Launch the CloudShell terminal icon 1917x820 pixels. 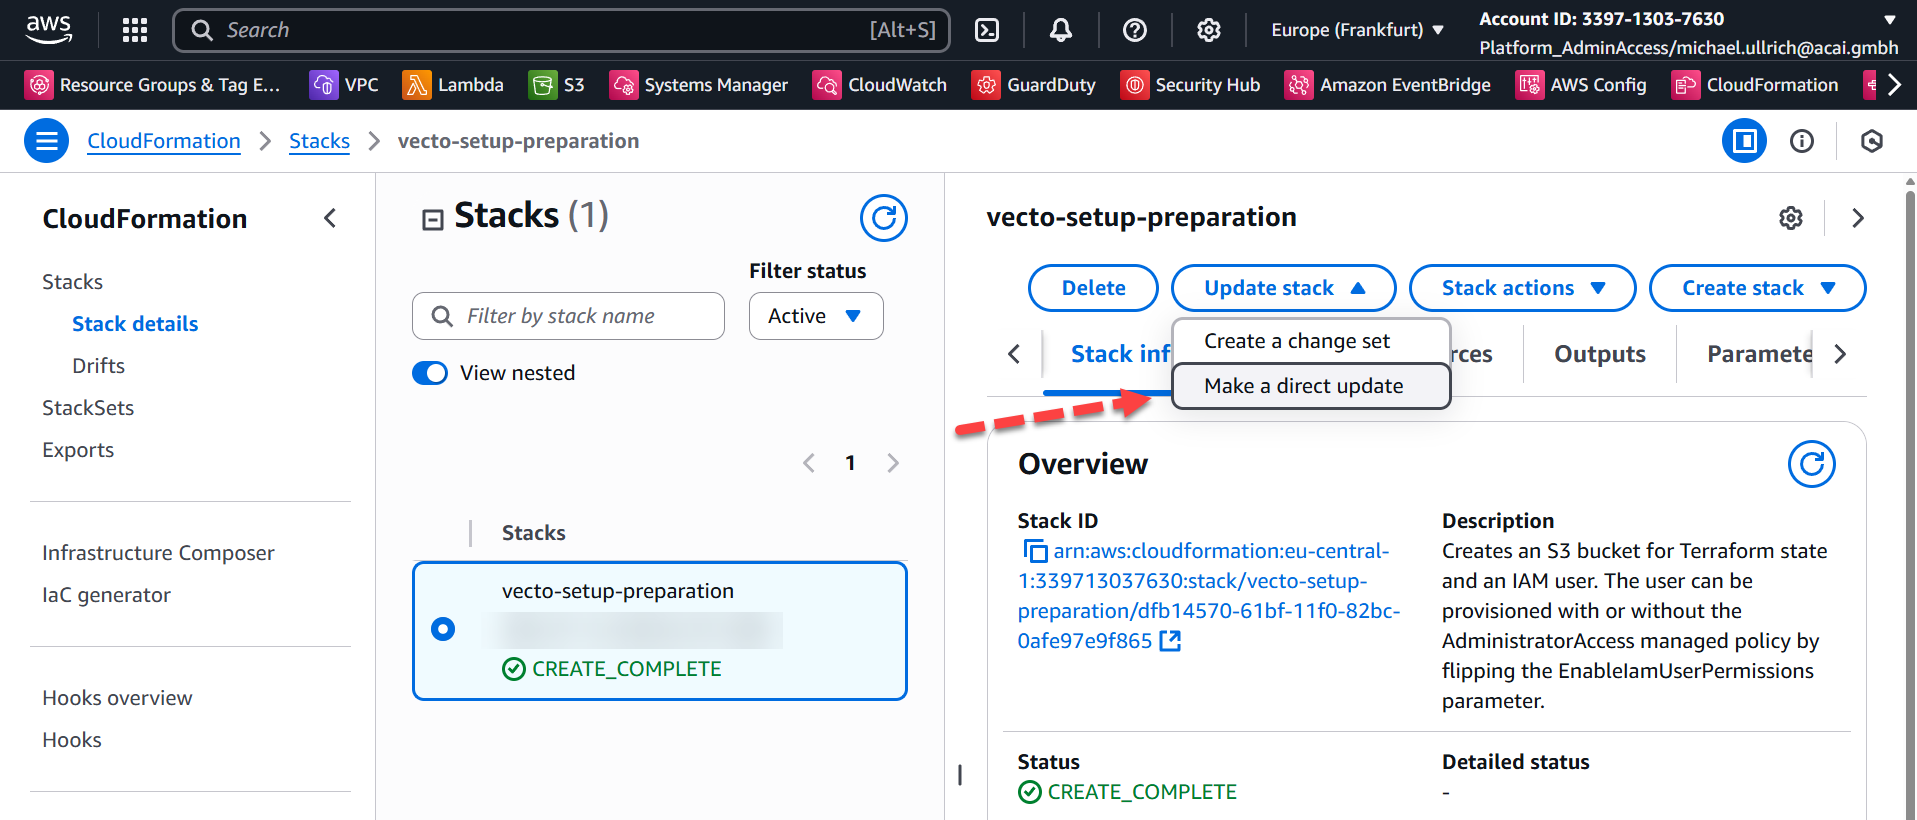(987, 30)
